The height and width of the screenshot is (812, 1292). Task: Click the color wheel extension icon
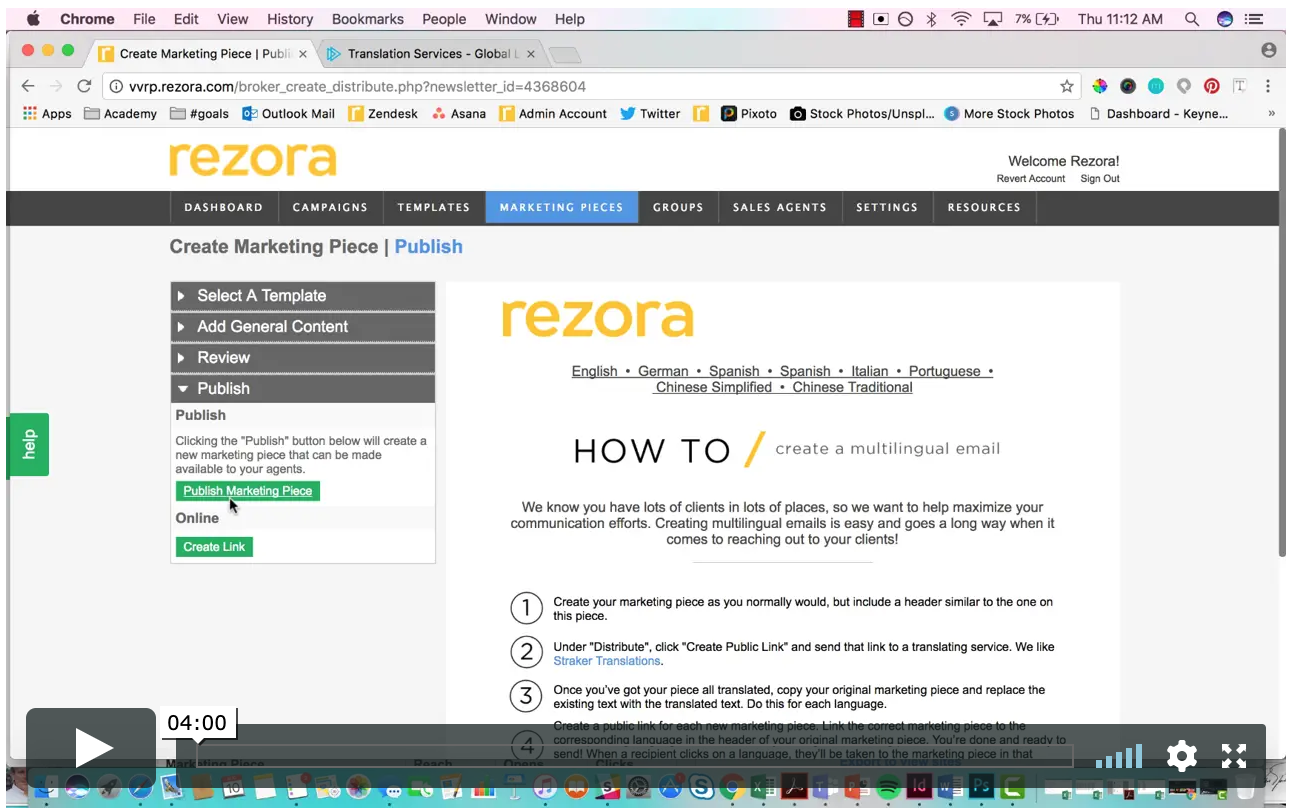(1100, 86)
